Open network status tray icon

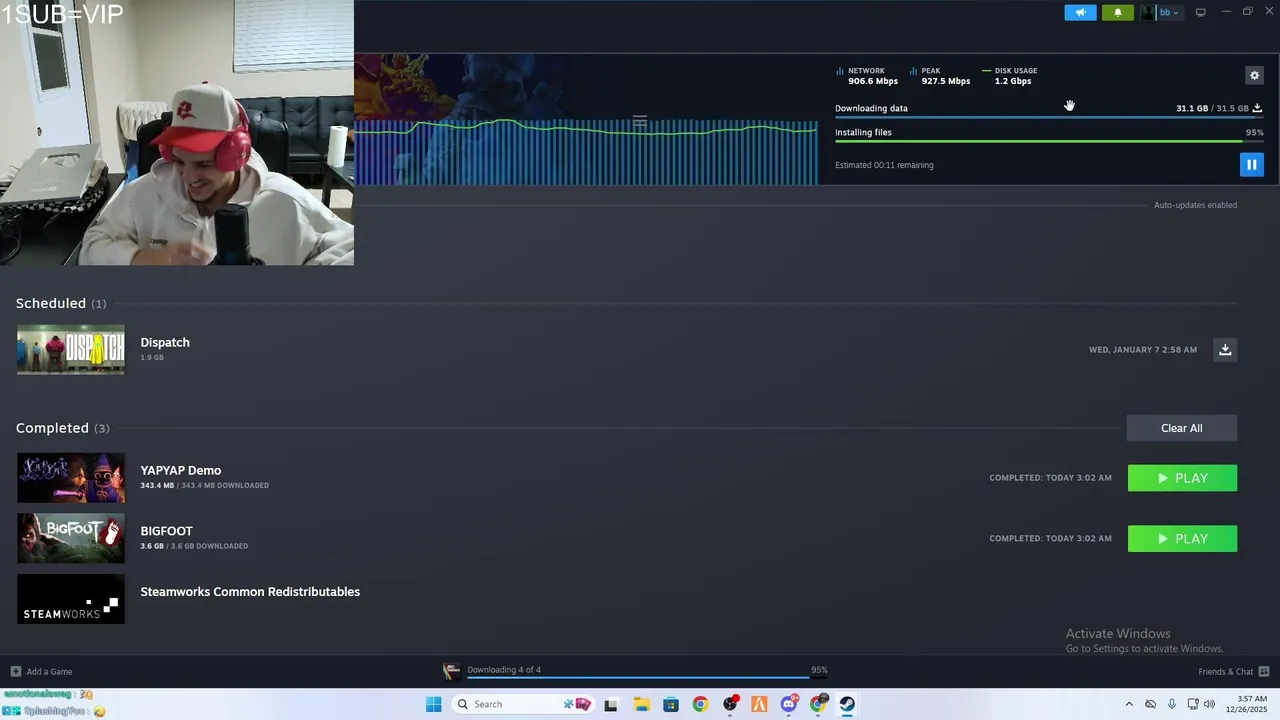[1193, 704]
